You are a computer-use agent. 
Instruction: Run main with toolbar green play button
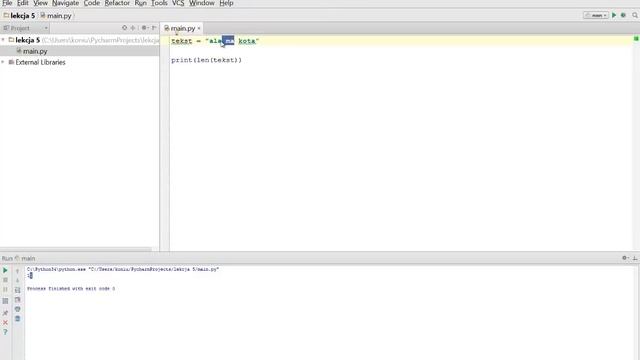(x=614, y=15)
